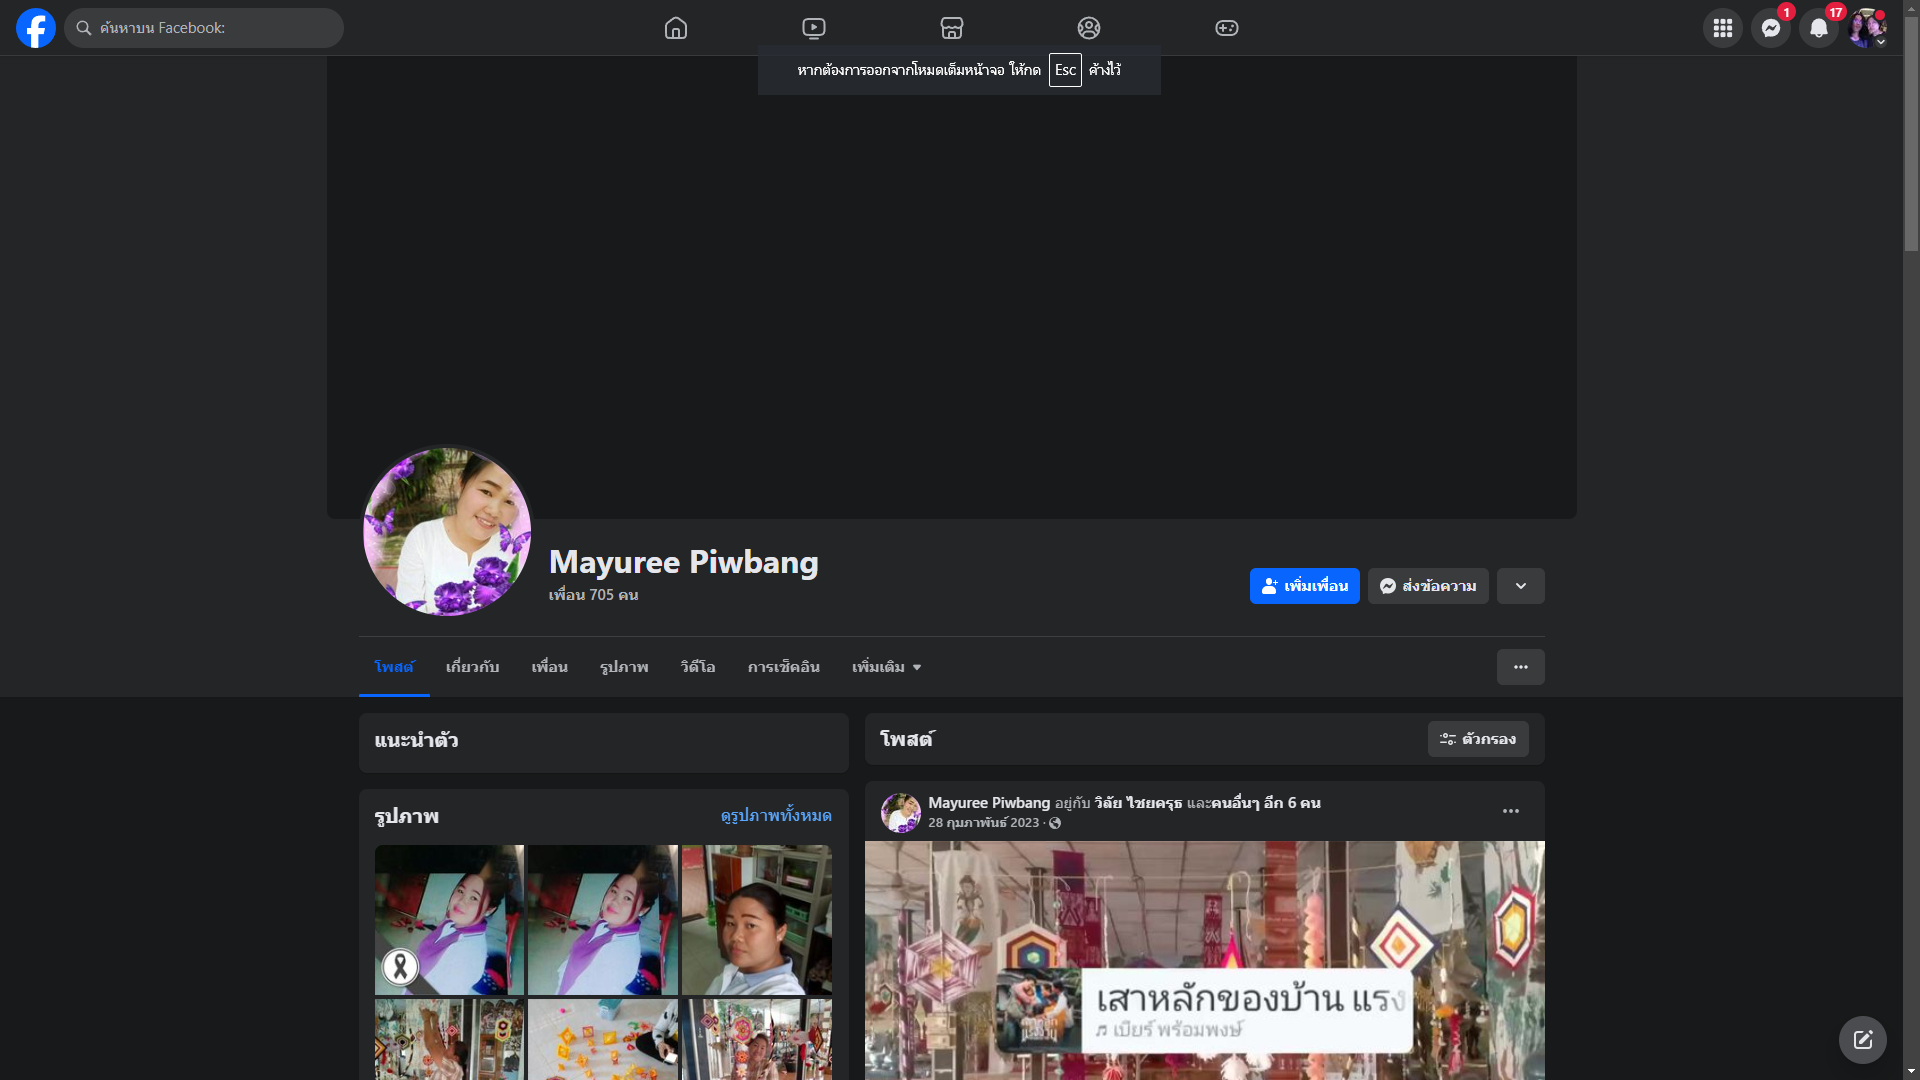Open posts ตัวกรอง filter button
1920x1080 pixels.
pos(1477,739)
